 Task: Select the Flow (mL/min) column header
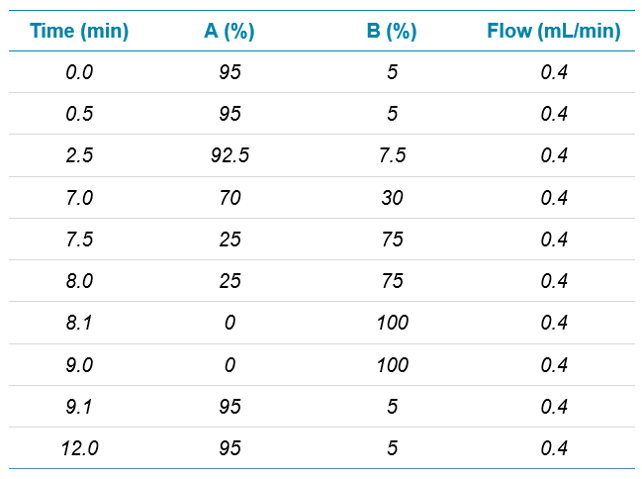(x=553, y=30)
